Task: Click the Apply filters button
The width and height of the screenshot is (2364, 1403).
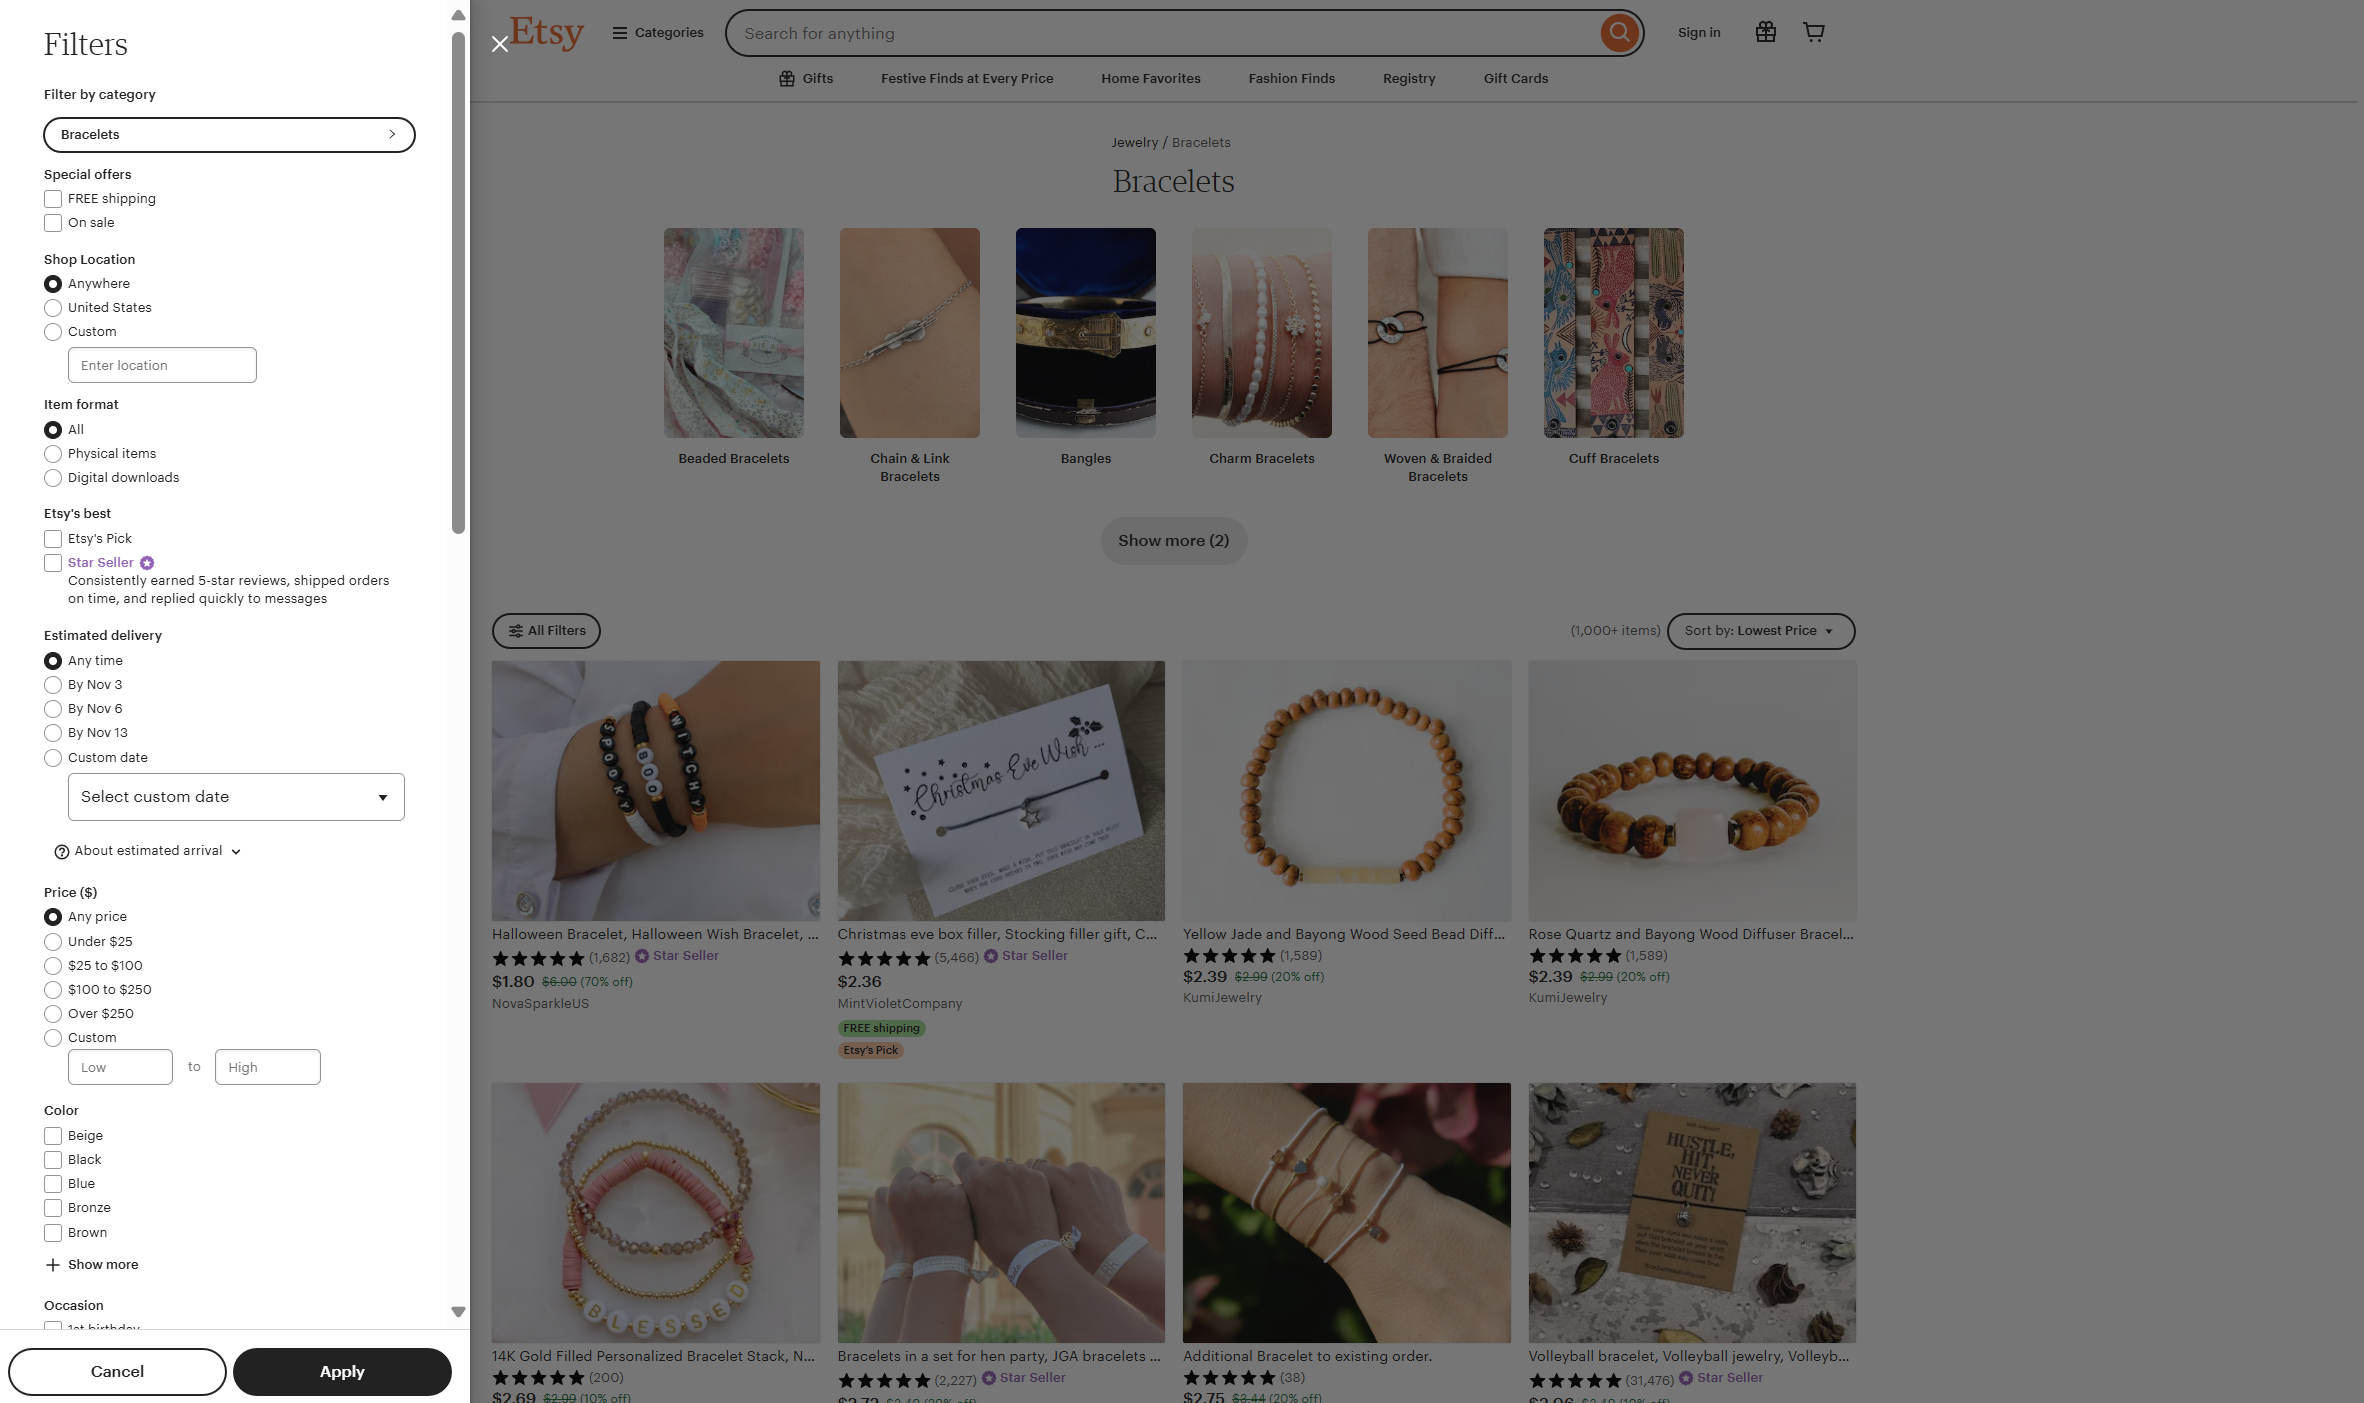Action: click(x=342, y=1371)
